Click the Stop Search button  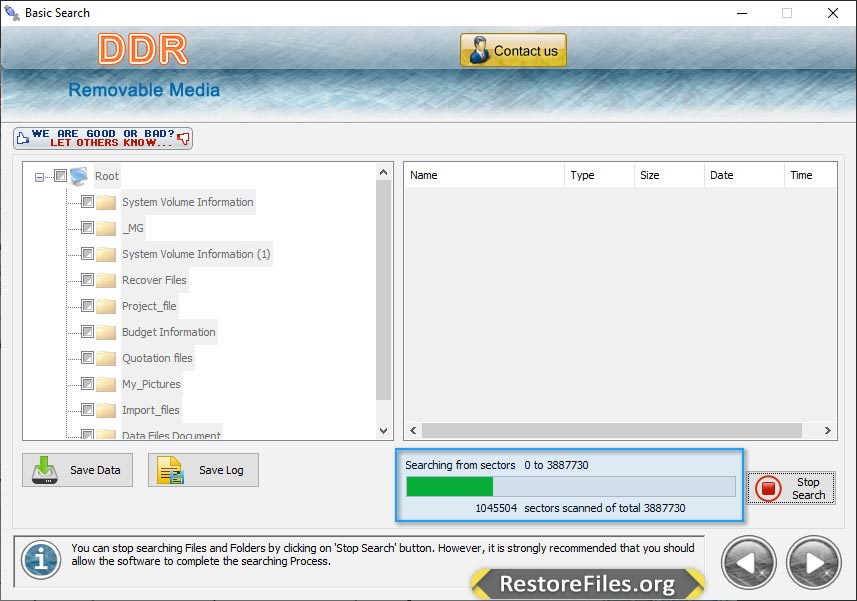tap(791, 488)
